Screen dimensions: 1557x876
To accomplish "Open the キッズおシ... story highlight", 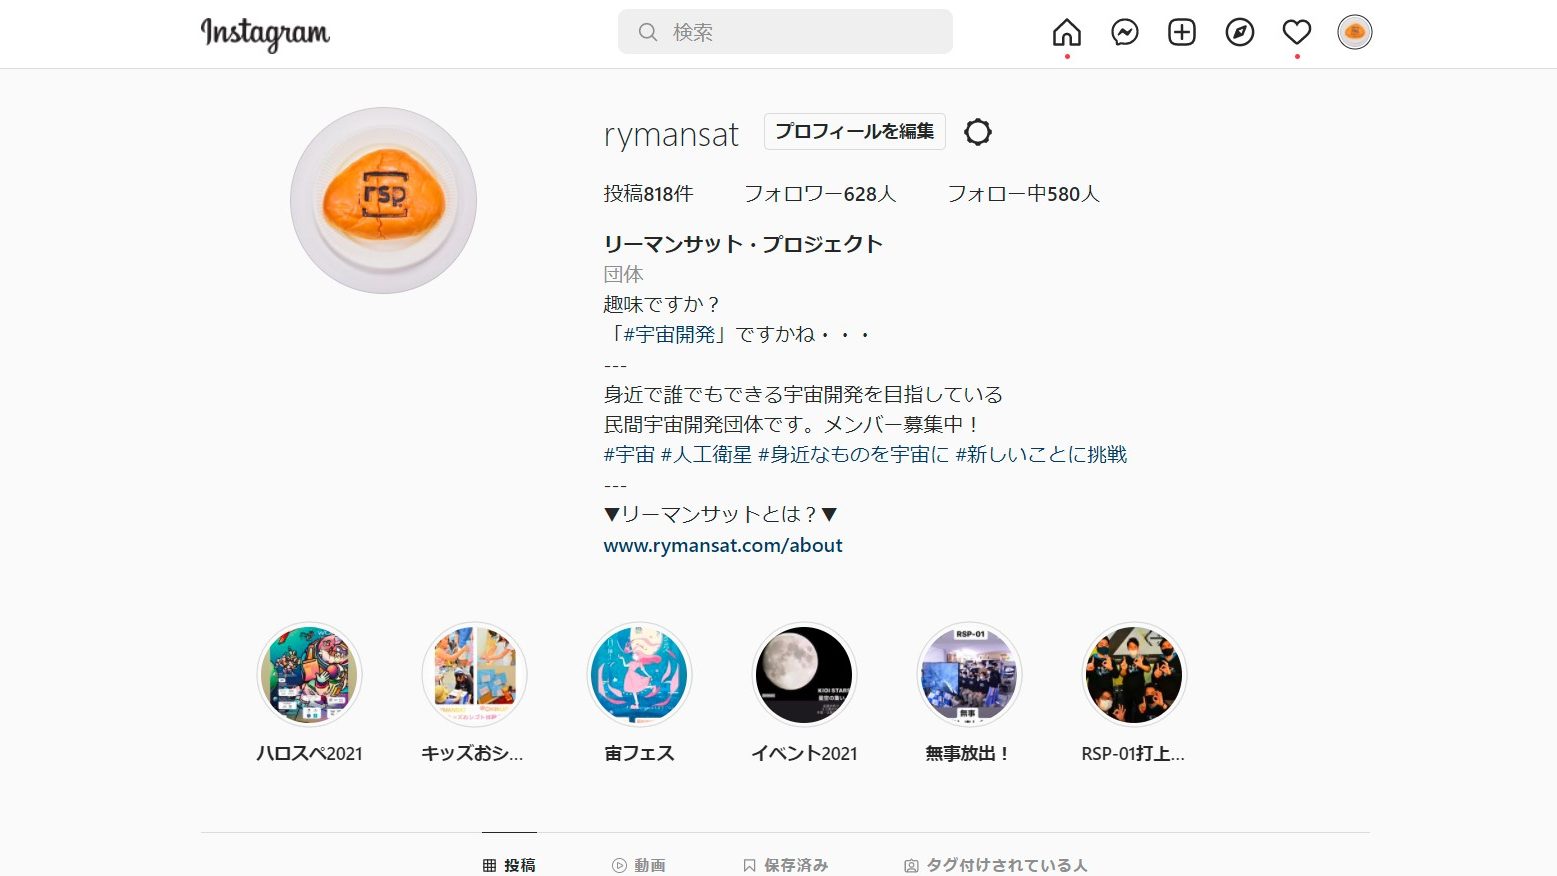I will (x=474, y=692).
